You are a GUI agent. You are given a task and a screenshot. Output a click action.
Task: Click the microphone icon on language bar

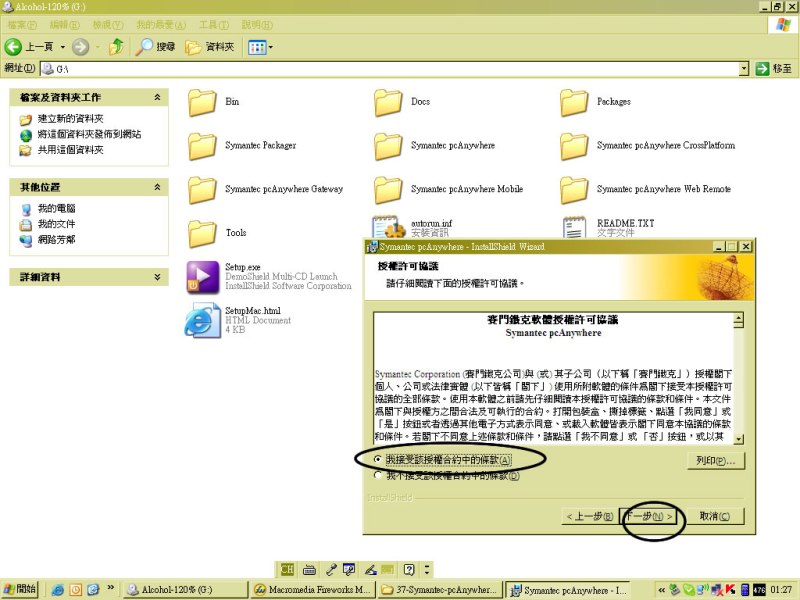331,569
